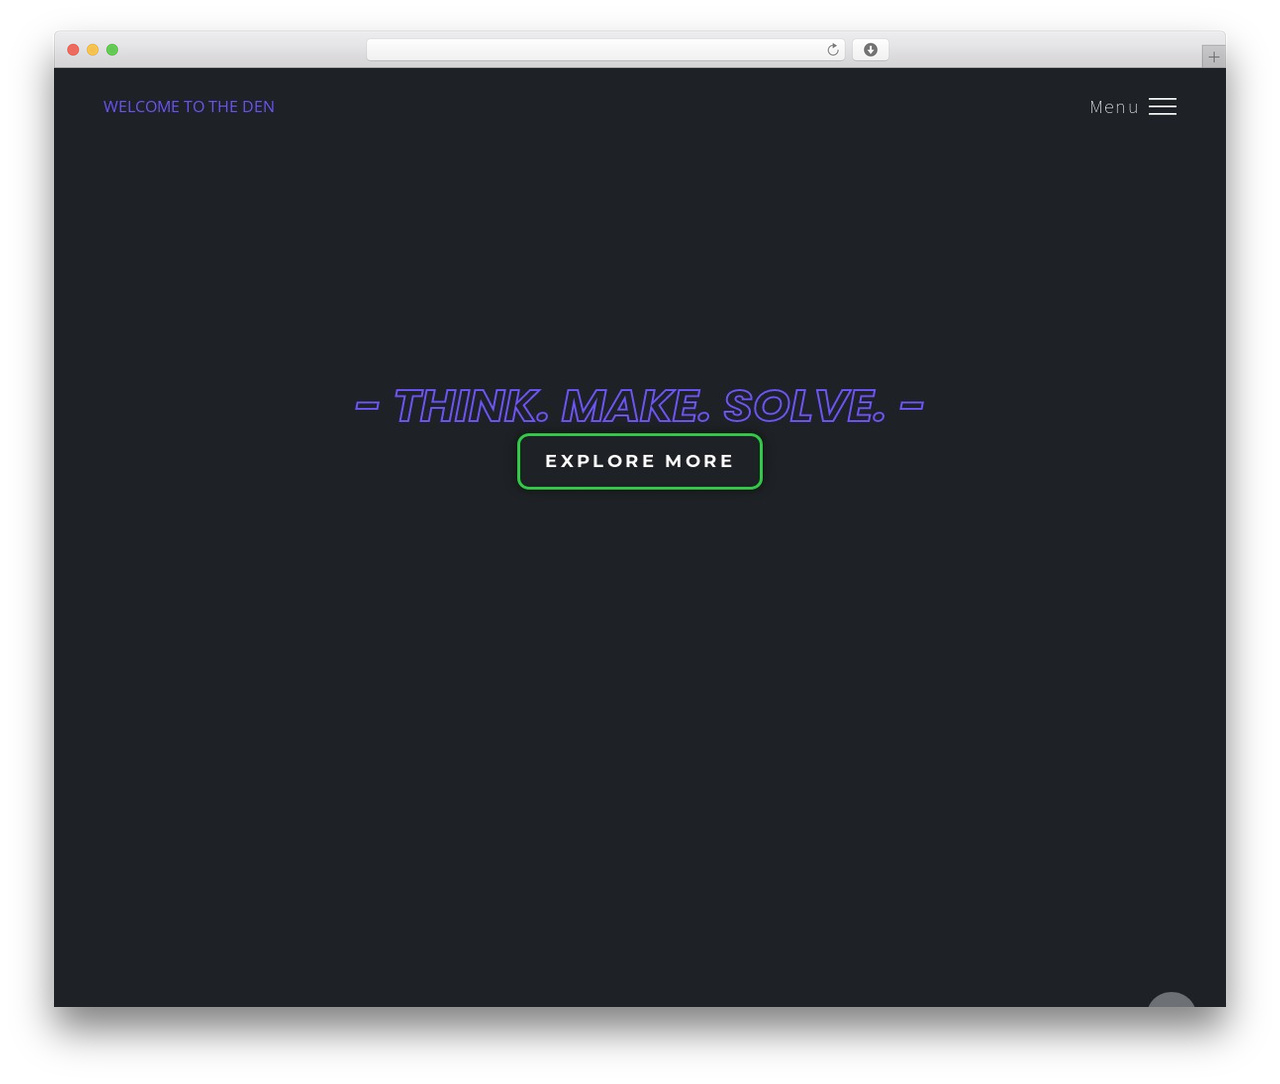Minimize the window with yellow button
This screenshot has width=1280, height=1084.
click(93, 50)
